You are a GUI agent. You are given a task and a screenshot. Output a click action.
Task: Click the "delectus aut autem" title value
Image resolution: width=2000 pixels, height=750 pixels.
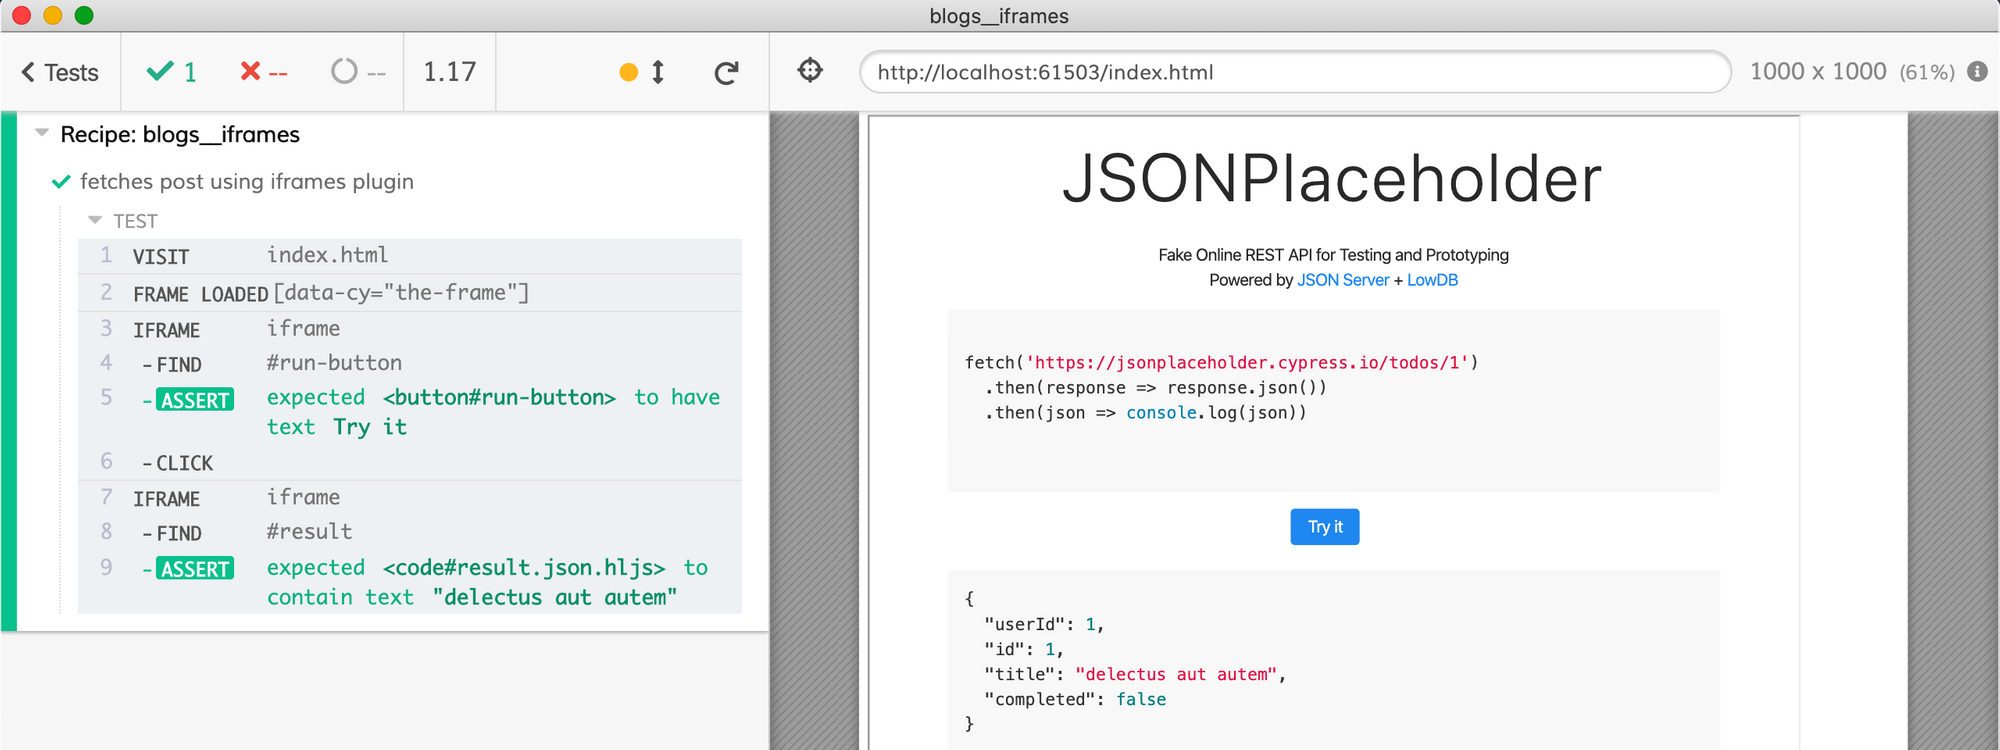point(1176,674)
